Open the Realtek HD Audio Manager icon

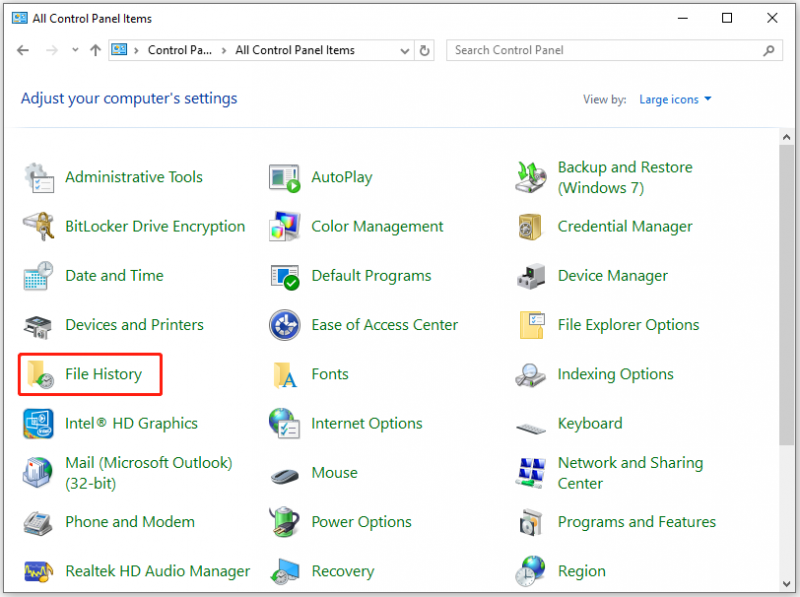click(38, 571)
